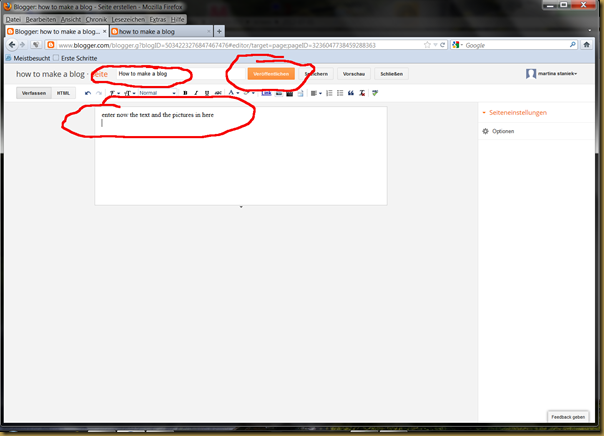Open the Normal paragraph format dropdown

(157, 93)
